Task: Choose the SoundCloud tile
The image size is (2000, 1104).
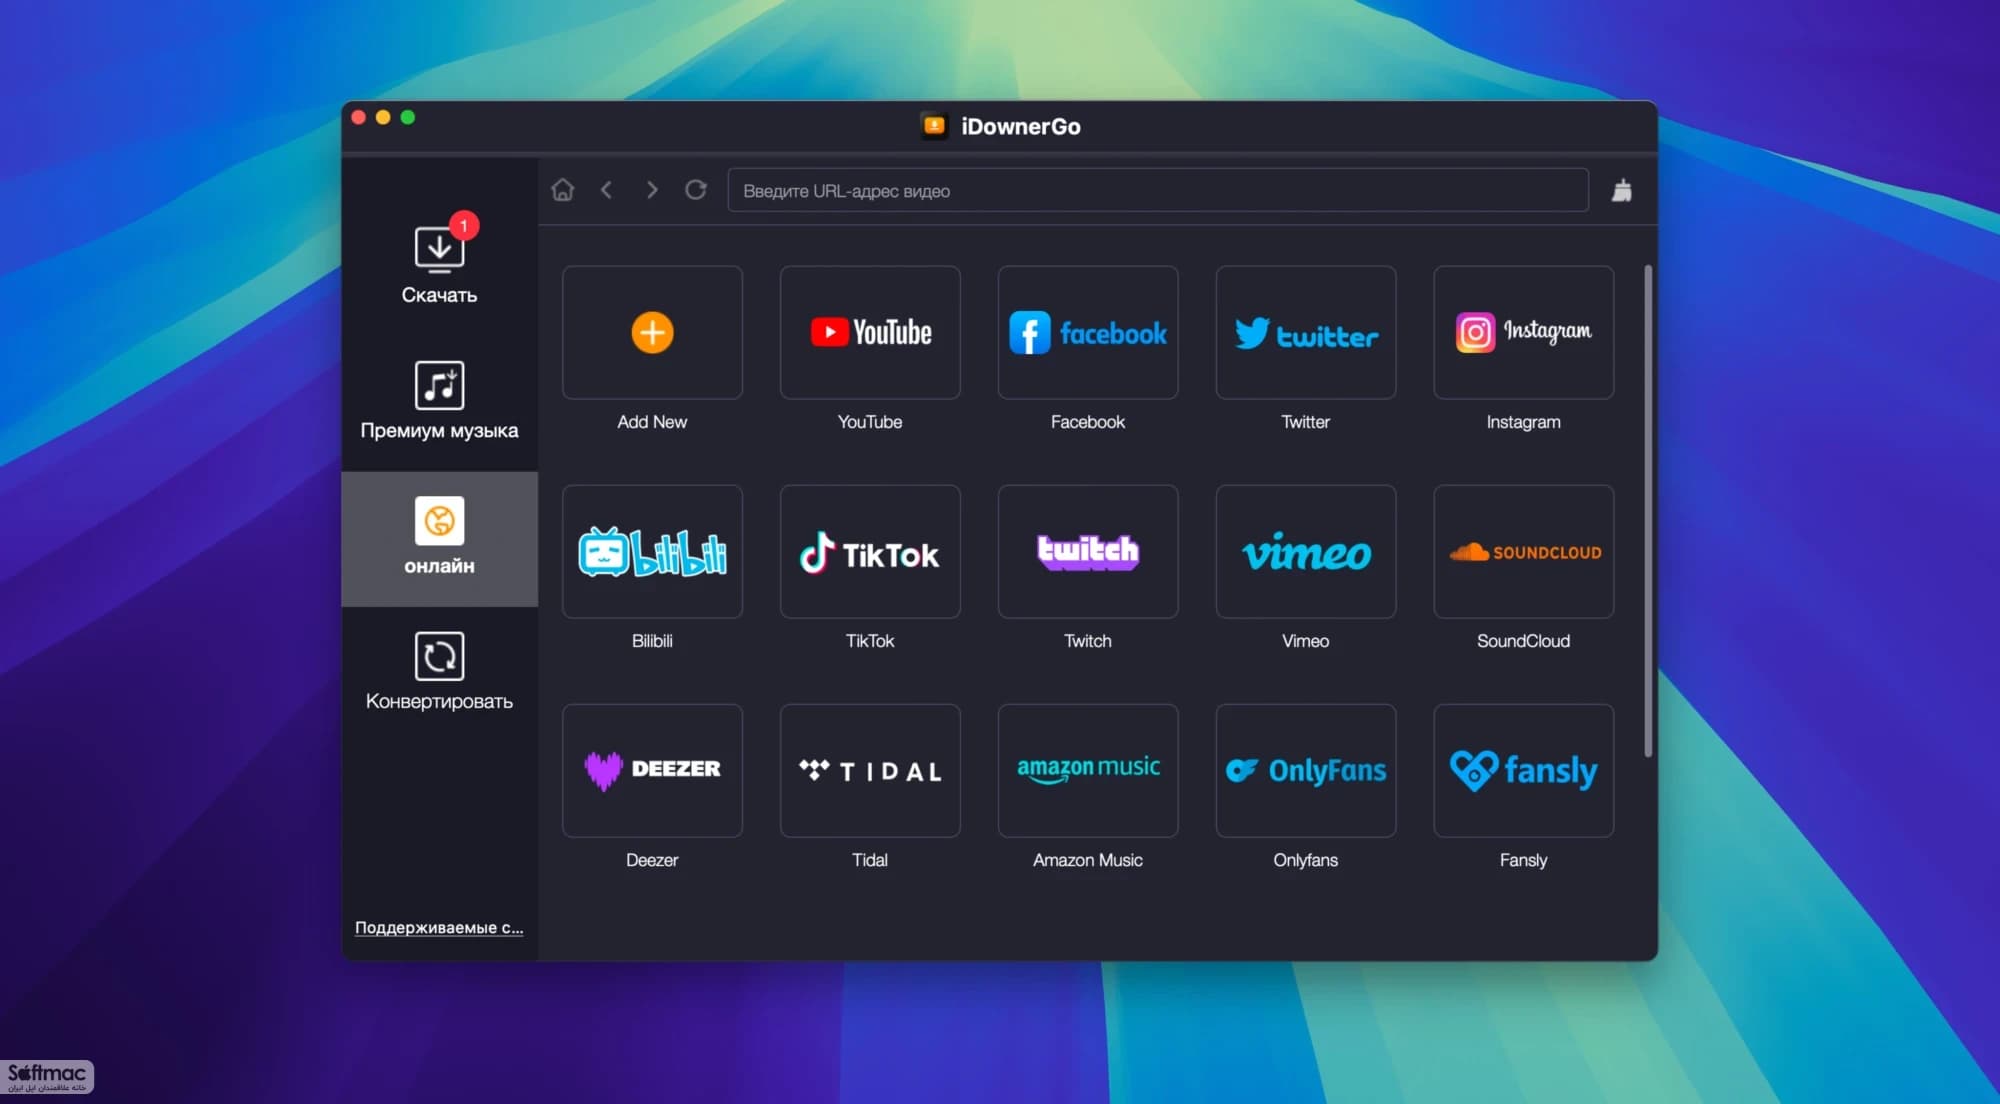Action: (x=1523, y=551)
